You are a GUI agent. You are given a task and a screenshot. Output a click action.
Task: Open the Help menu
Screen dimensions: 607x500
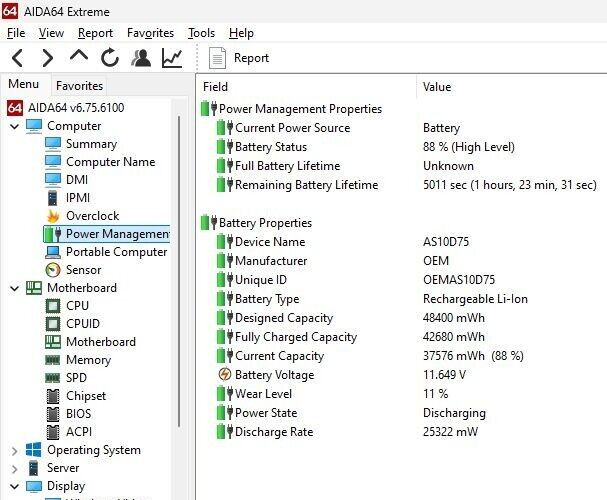pyautogui.click(x=241, y=33)
